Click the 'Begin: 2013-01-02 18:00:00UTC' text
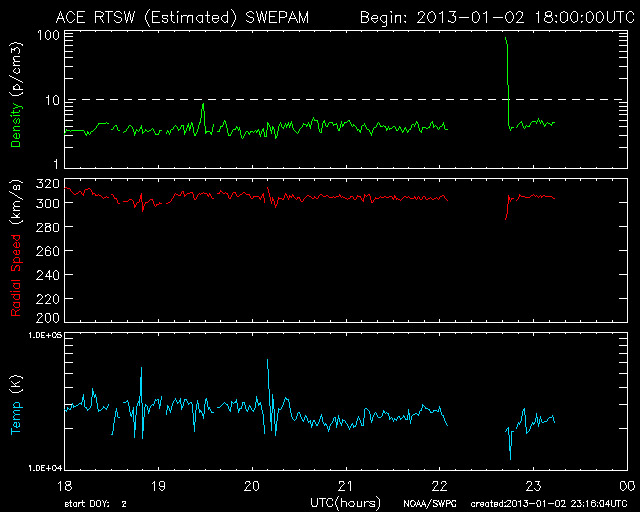640x512 pixels. click(x=498, y=18)
